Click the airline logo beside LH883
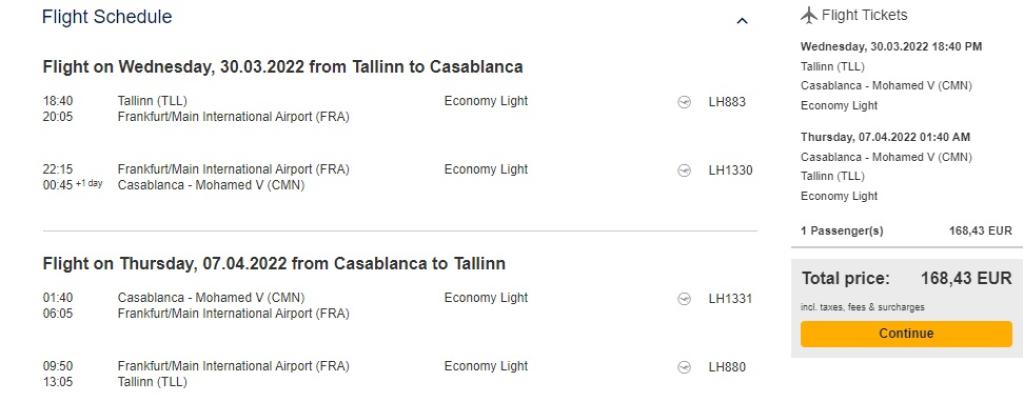The height and width of the screenshot is (402, 1024). pos(684,102)
